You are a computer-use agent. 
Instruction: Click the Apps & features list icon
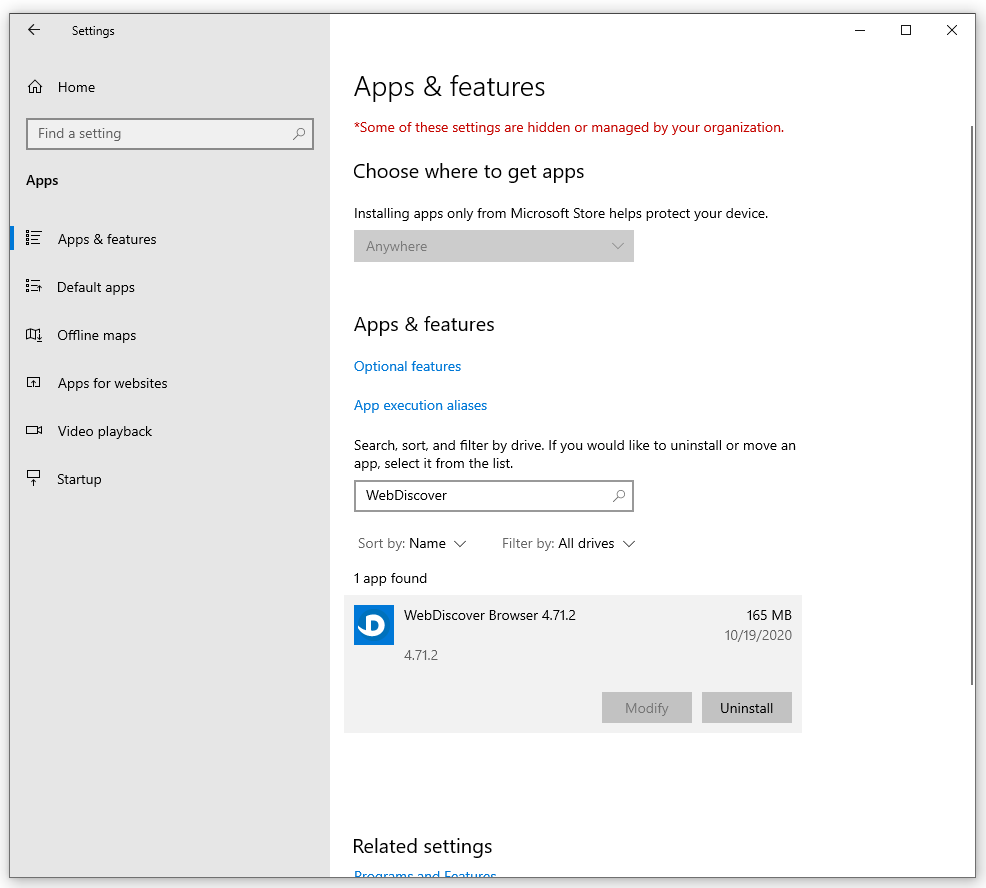(34, 238)
